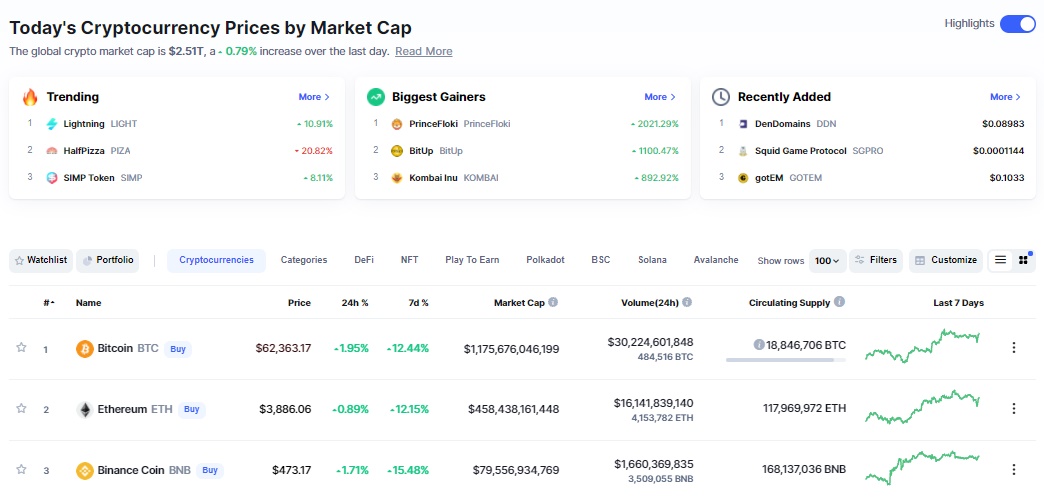Click Market Cap info icon
Image resolution: width=1044 pixels, height=500 pixels.
pos(553,302)
